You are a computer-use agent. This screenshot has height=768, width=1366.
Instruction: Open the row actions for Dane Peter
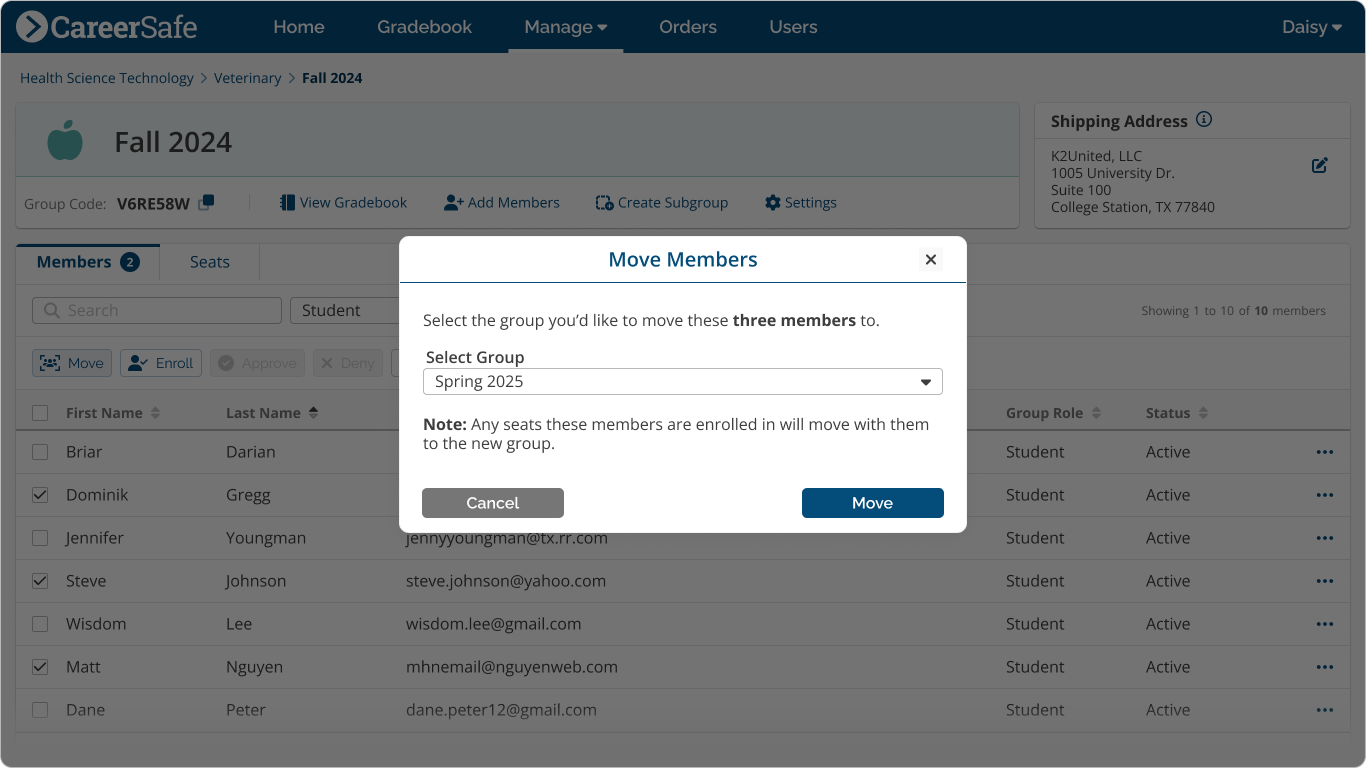(x=1325, y=710)
